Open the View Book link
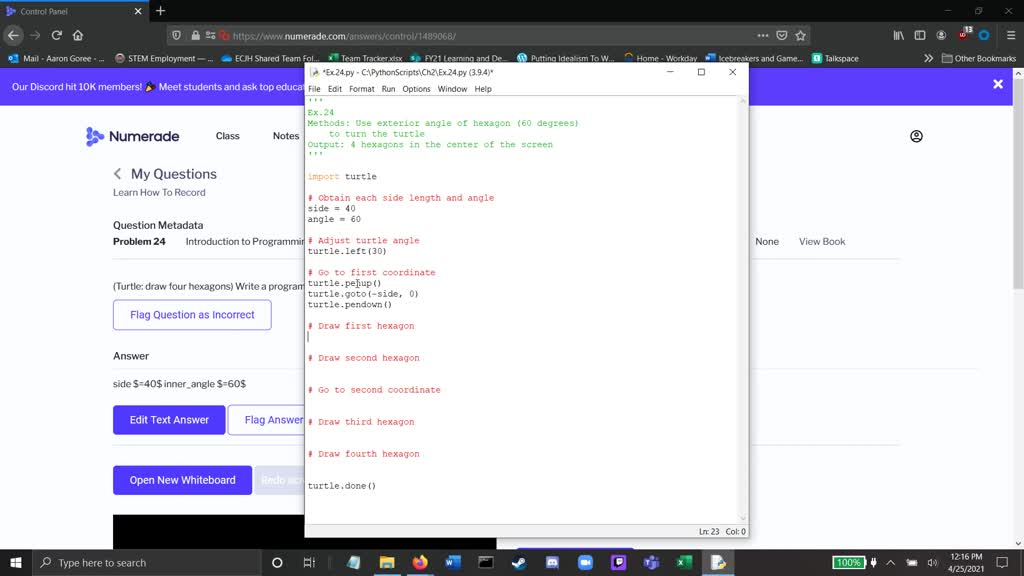Screen dimensions: 1024x576 coord(821,241)
